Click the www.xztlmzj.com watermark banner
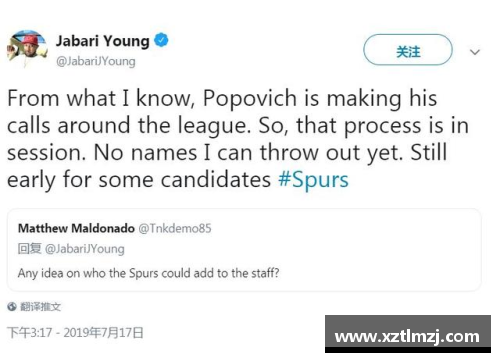The image size is (500, 362). 408,334
